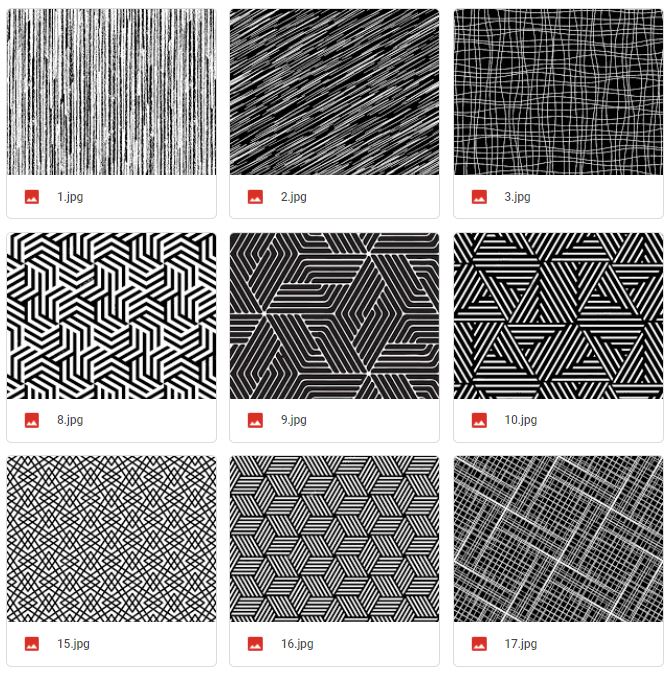Click the image file icon beside 10.jpg

479,420
